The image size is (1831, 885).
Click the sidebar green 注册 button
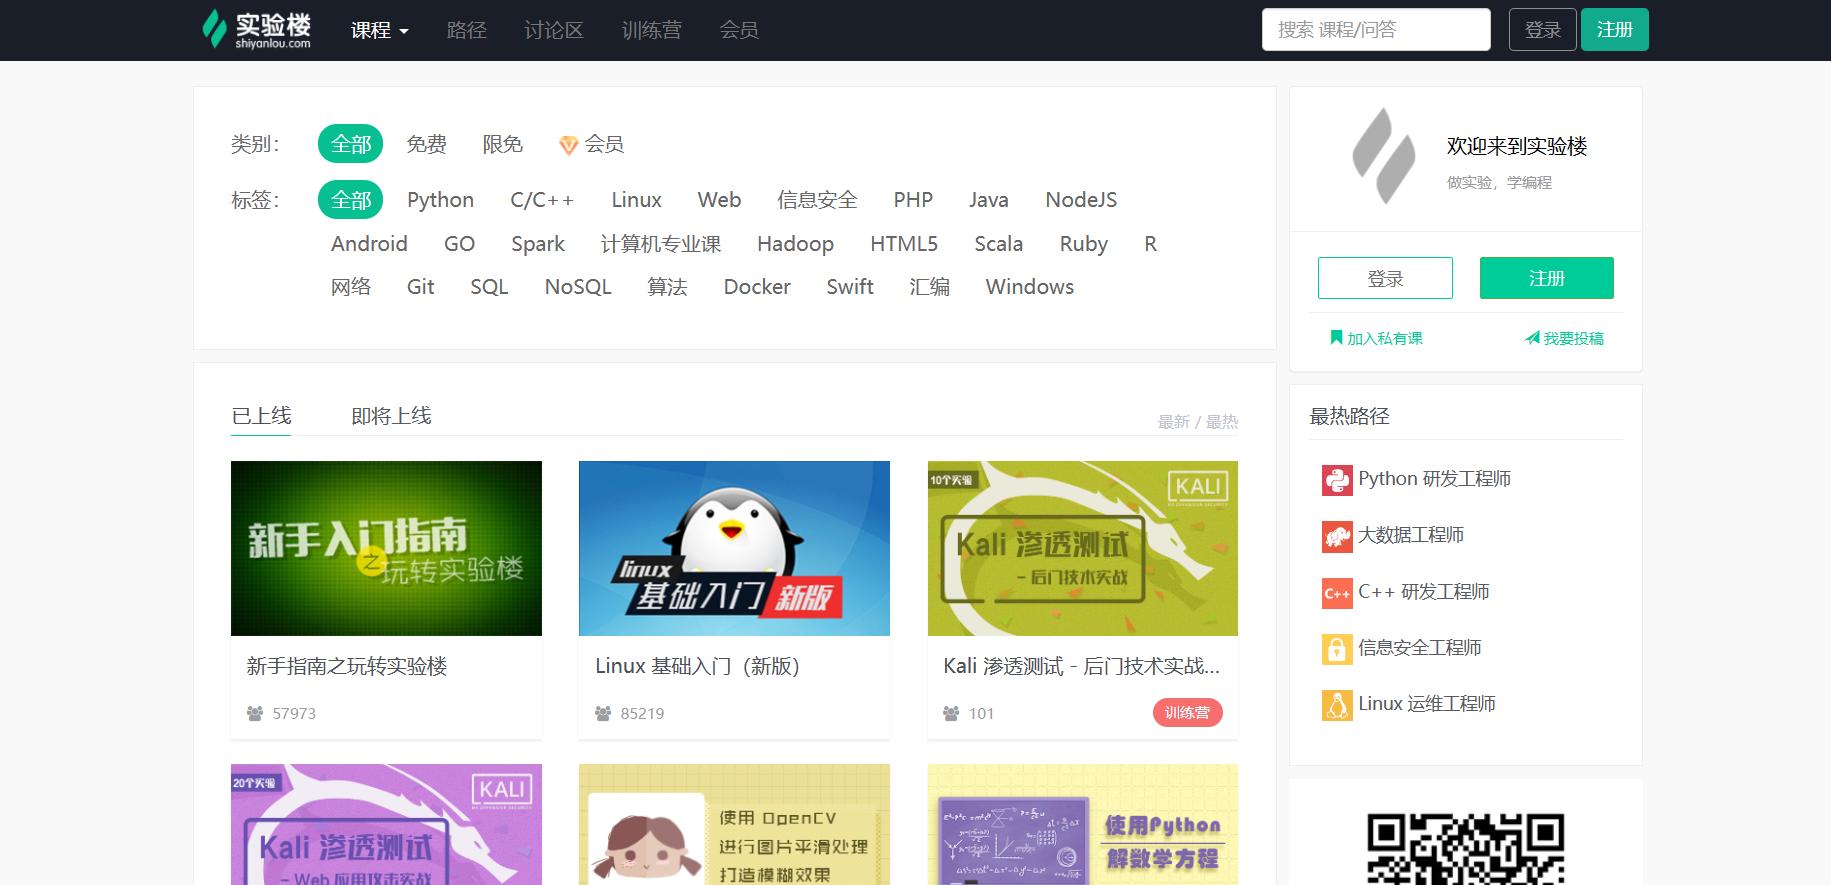coord(1546,278)
